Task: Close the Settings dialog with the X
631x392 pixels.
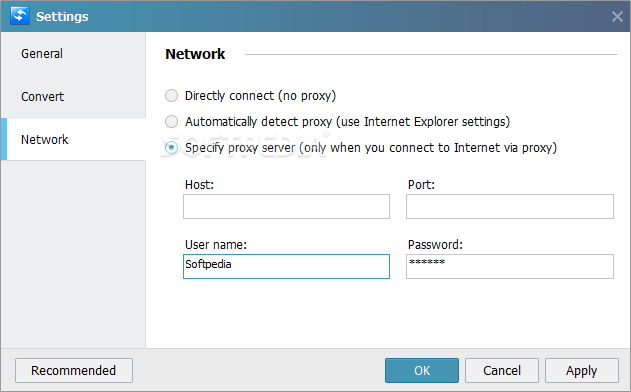Action: (x=617, y=17)
